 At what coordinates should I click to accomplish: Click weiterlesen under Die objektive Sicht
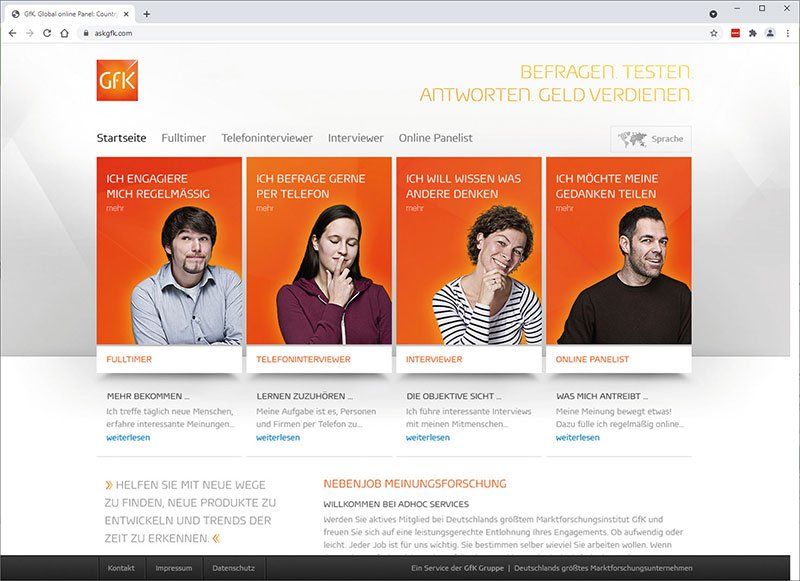coord(428,437)
